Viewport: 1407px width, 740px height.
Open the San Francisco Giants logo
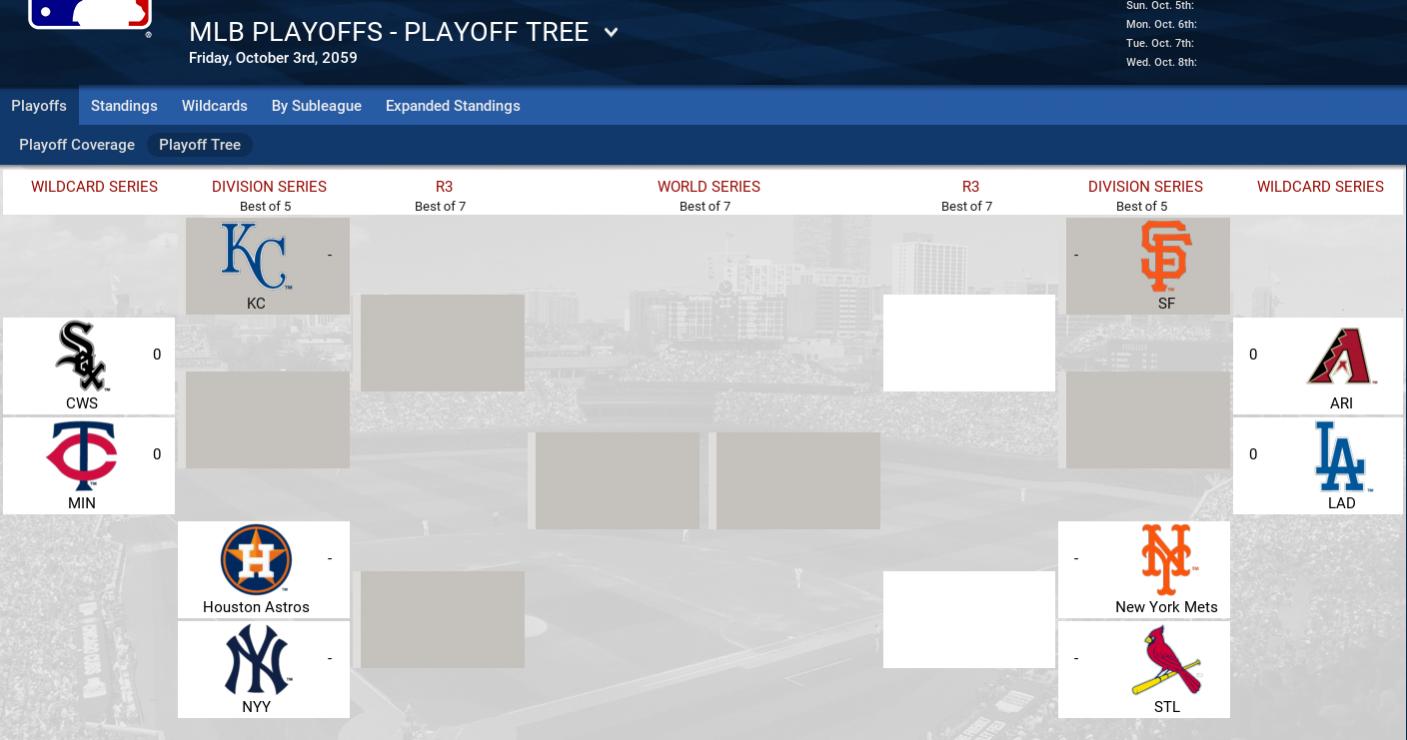1166,256
